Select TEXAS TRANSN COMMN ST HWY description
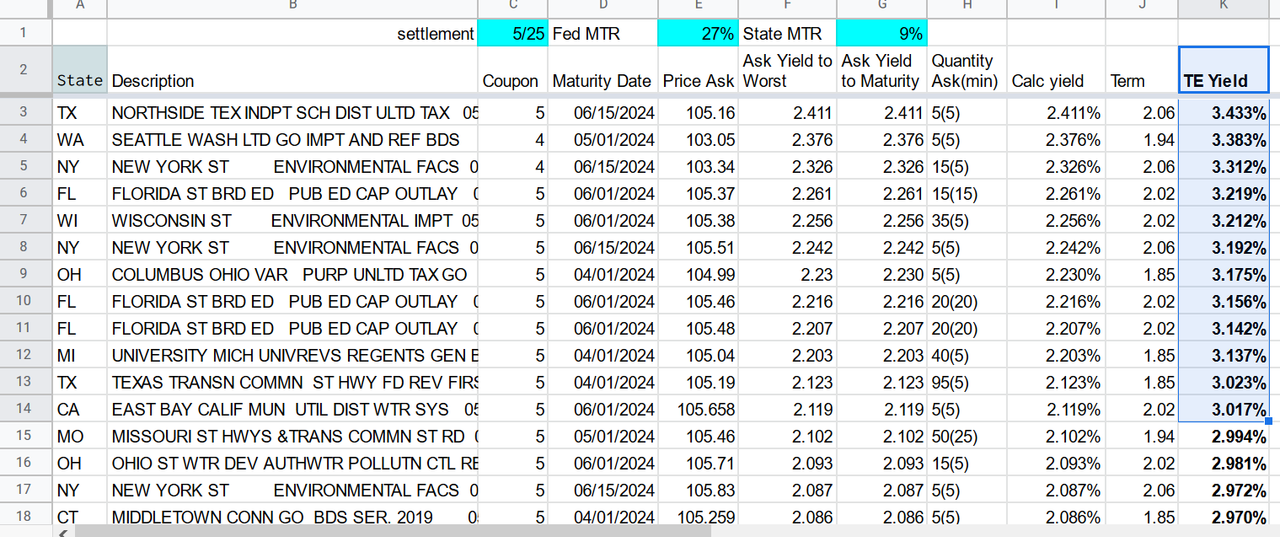Image resolution: width=1280 pixels, height=537 pixels. [x=292, y=382]
